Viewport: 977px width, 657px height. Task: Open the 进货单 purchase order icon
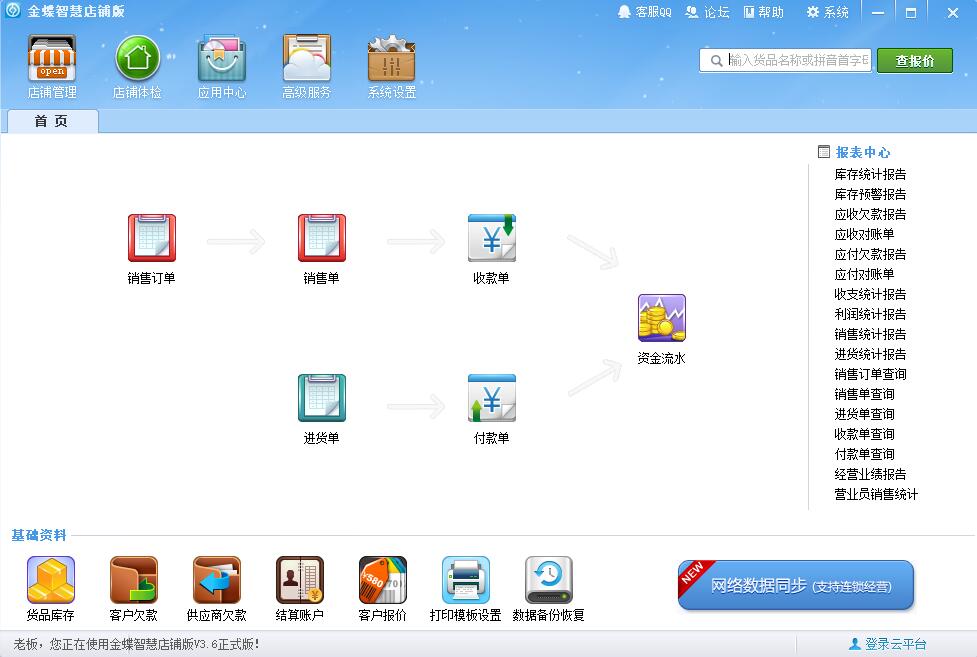click(x=322, y=398)
